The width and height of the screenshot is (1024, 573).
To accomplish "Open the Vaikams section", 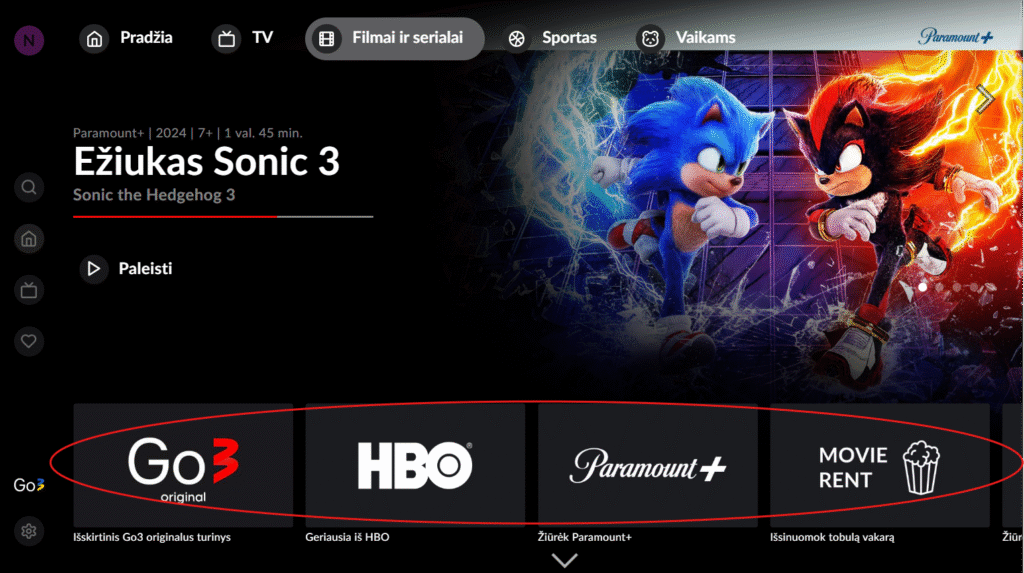I will click(x=686, y=39).
